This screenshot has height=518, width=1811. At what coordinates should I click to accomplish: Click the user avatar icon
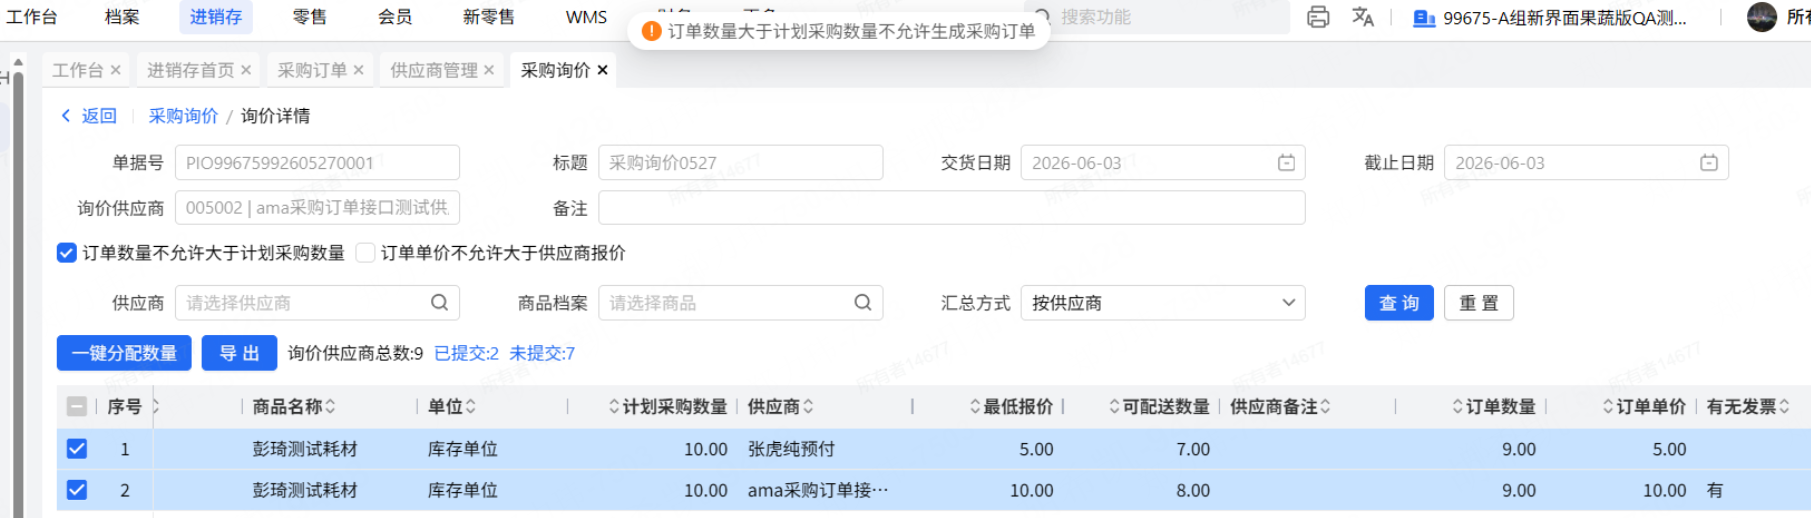click(1761, 17)
